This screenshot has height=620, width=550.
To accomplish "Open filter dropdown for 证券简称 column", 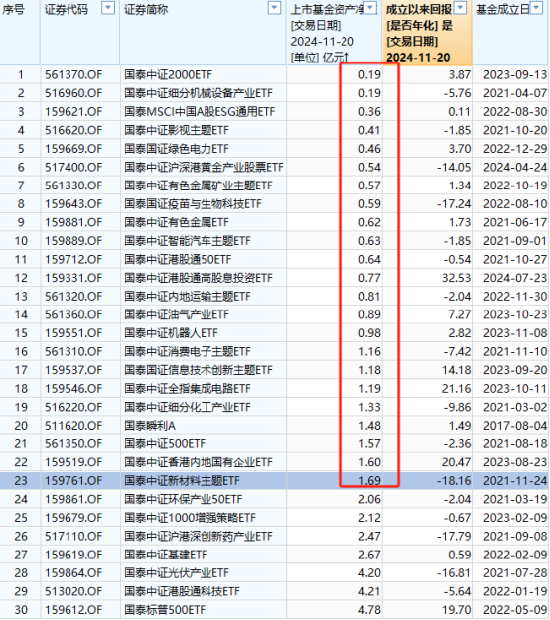I will (274, 8).
